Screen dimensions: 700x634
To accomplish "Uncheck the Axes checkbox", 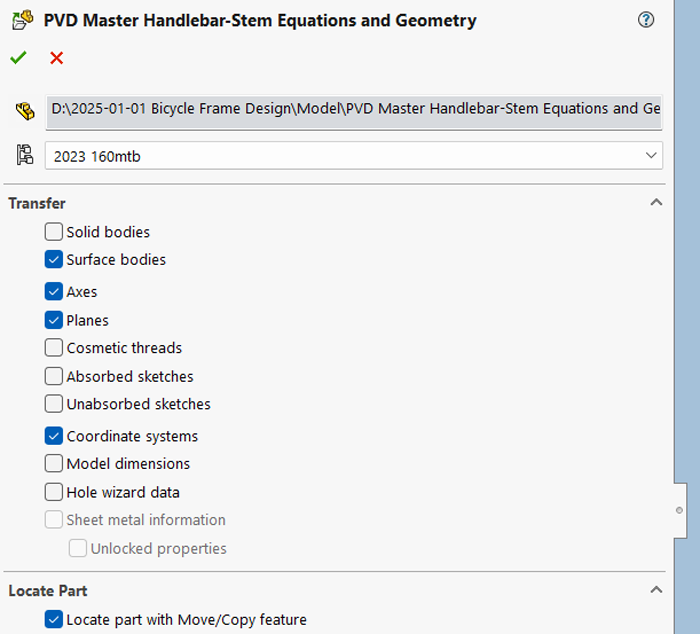I will coord(54,292).
